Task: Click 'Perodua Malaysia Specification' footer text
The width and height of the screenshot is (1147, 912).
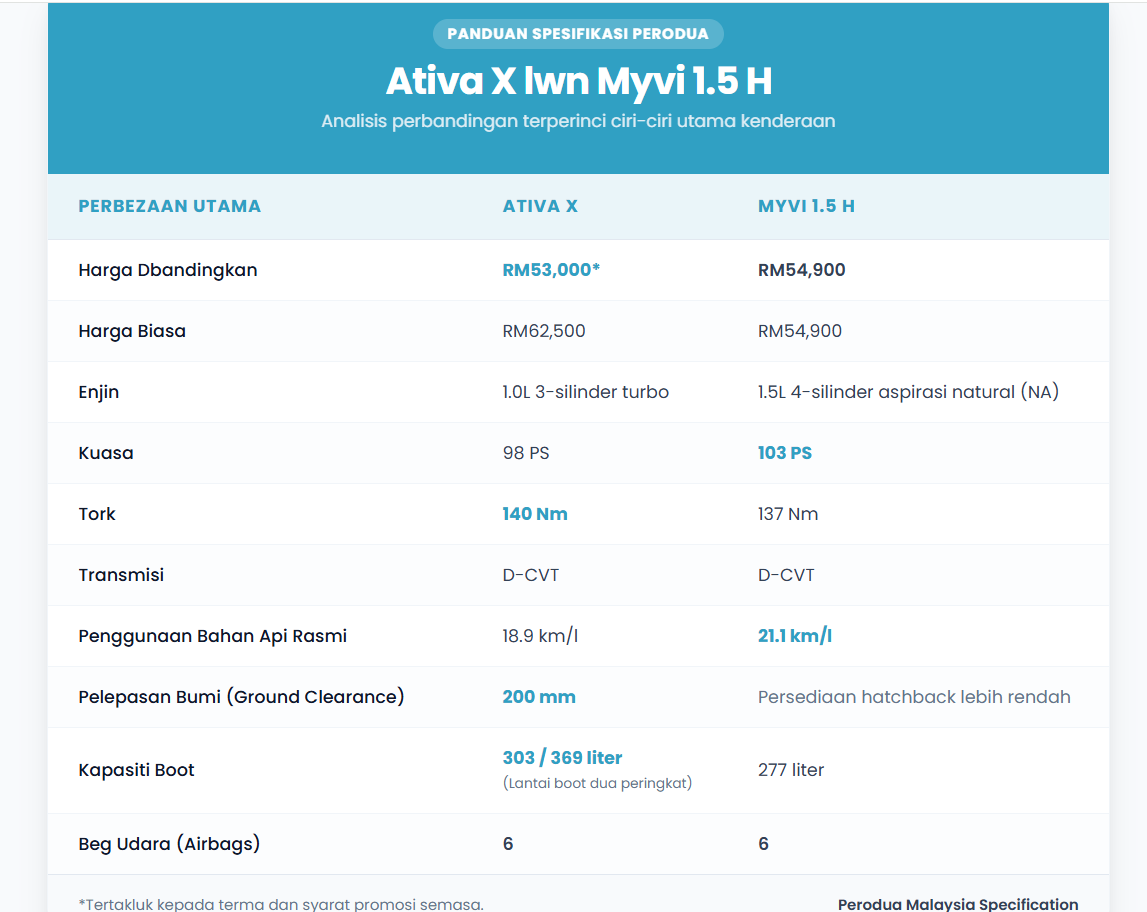Action: [x=958, y=905]
